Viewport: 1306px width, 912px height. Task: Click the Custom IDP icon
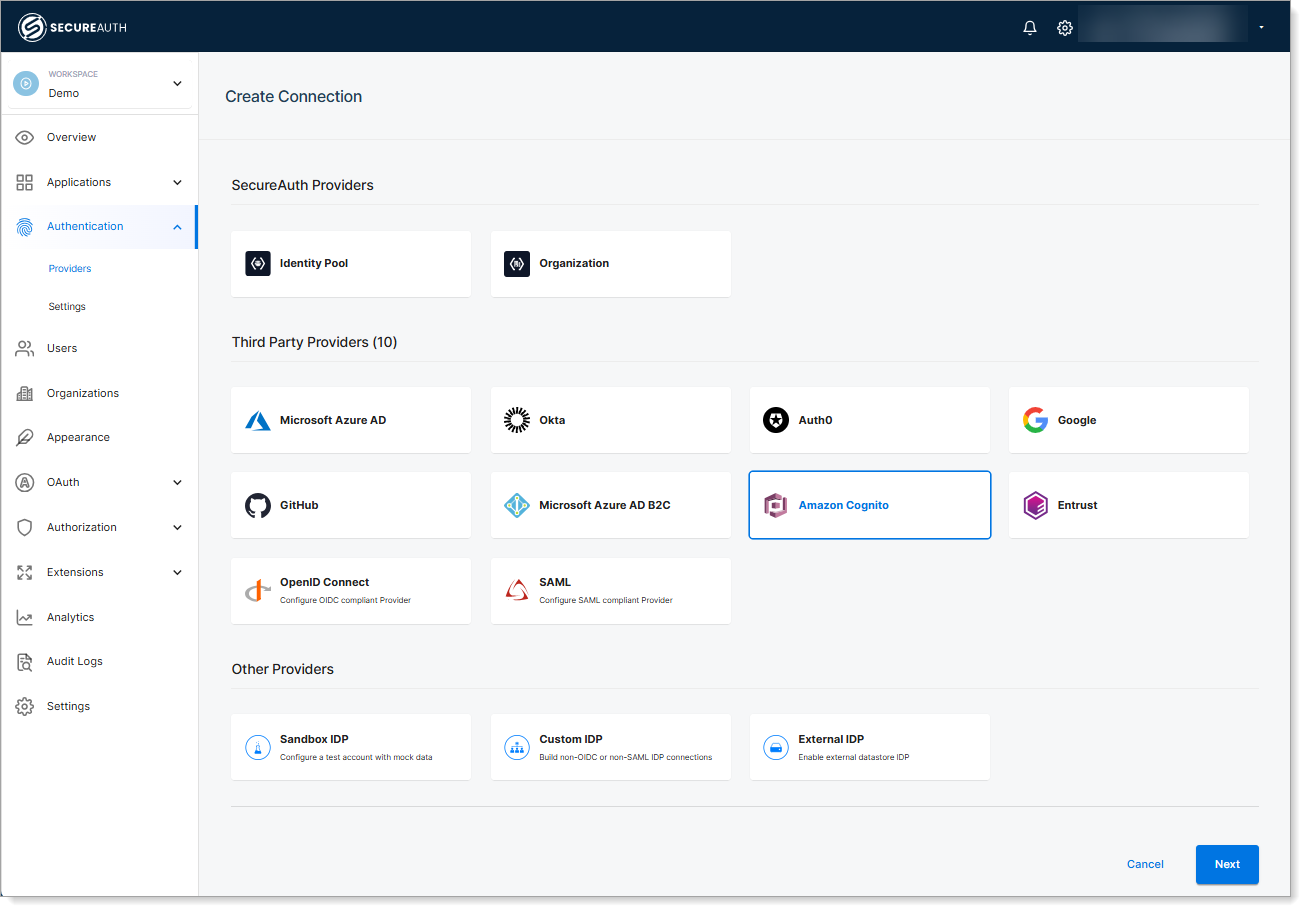[x=517, y=747]
